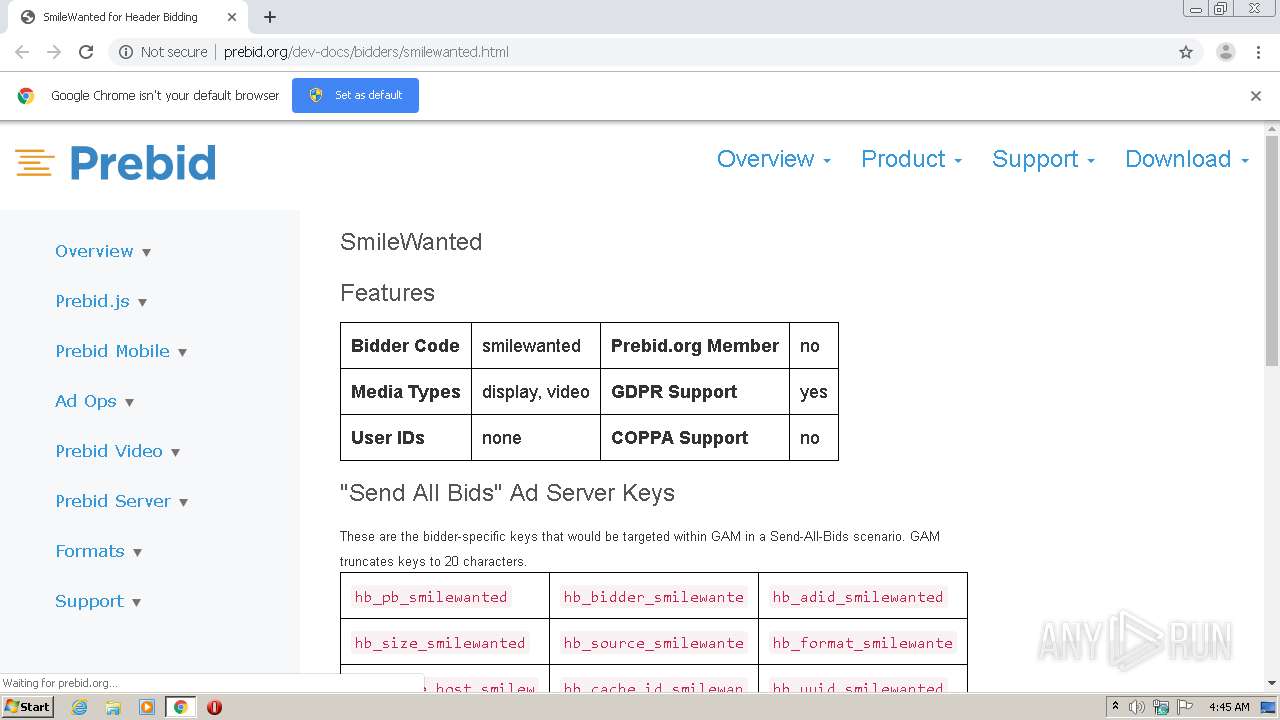Click the GDPR Support table cell
The width and height of the screenshot is (1280, 720).
pyautogui.click(x=695, y=392)
